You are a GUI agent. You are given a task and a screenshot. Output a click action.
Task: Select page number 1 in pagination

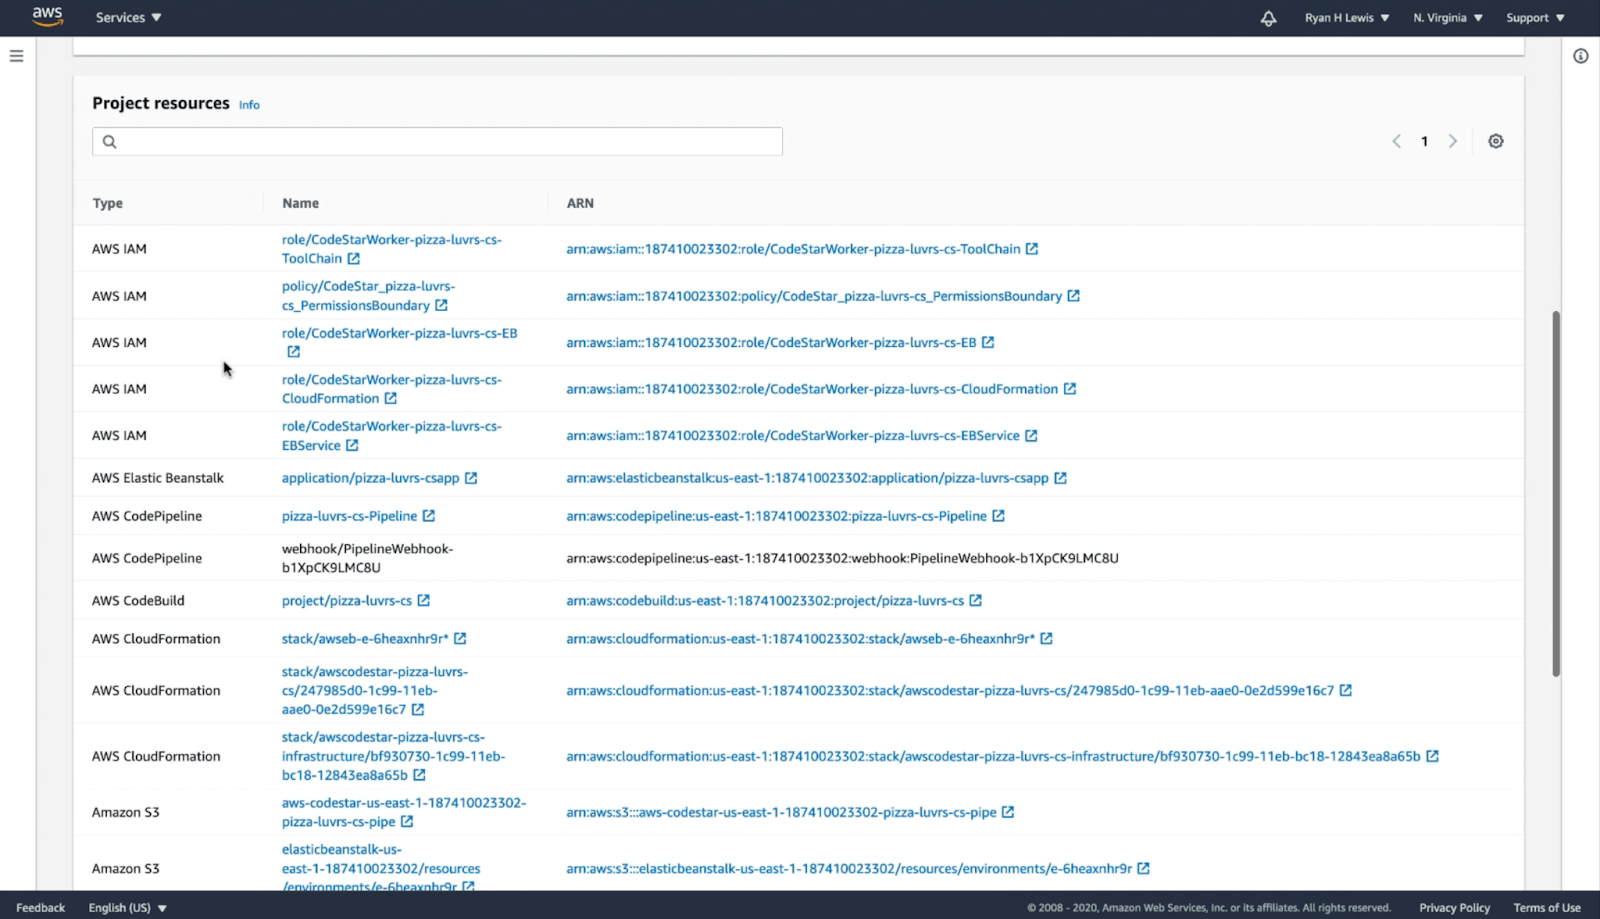pyautogui.click(x=1425, y=141)
